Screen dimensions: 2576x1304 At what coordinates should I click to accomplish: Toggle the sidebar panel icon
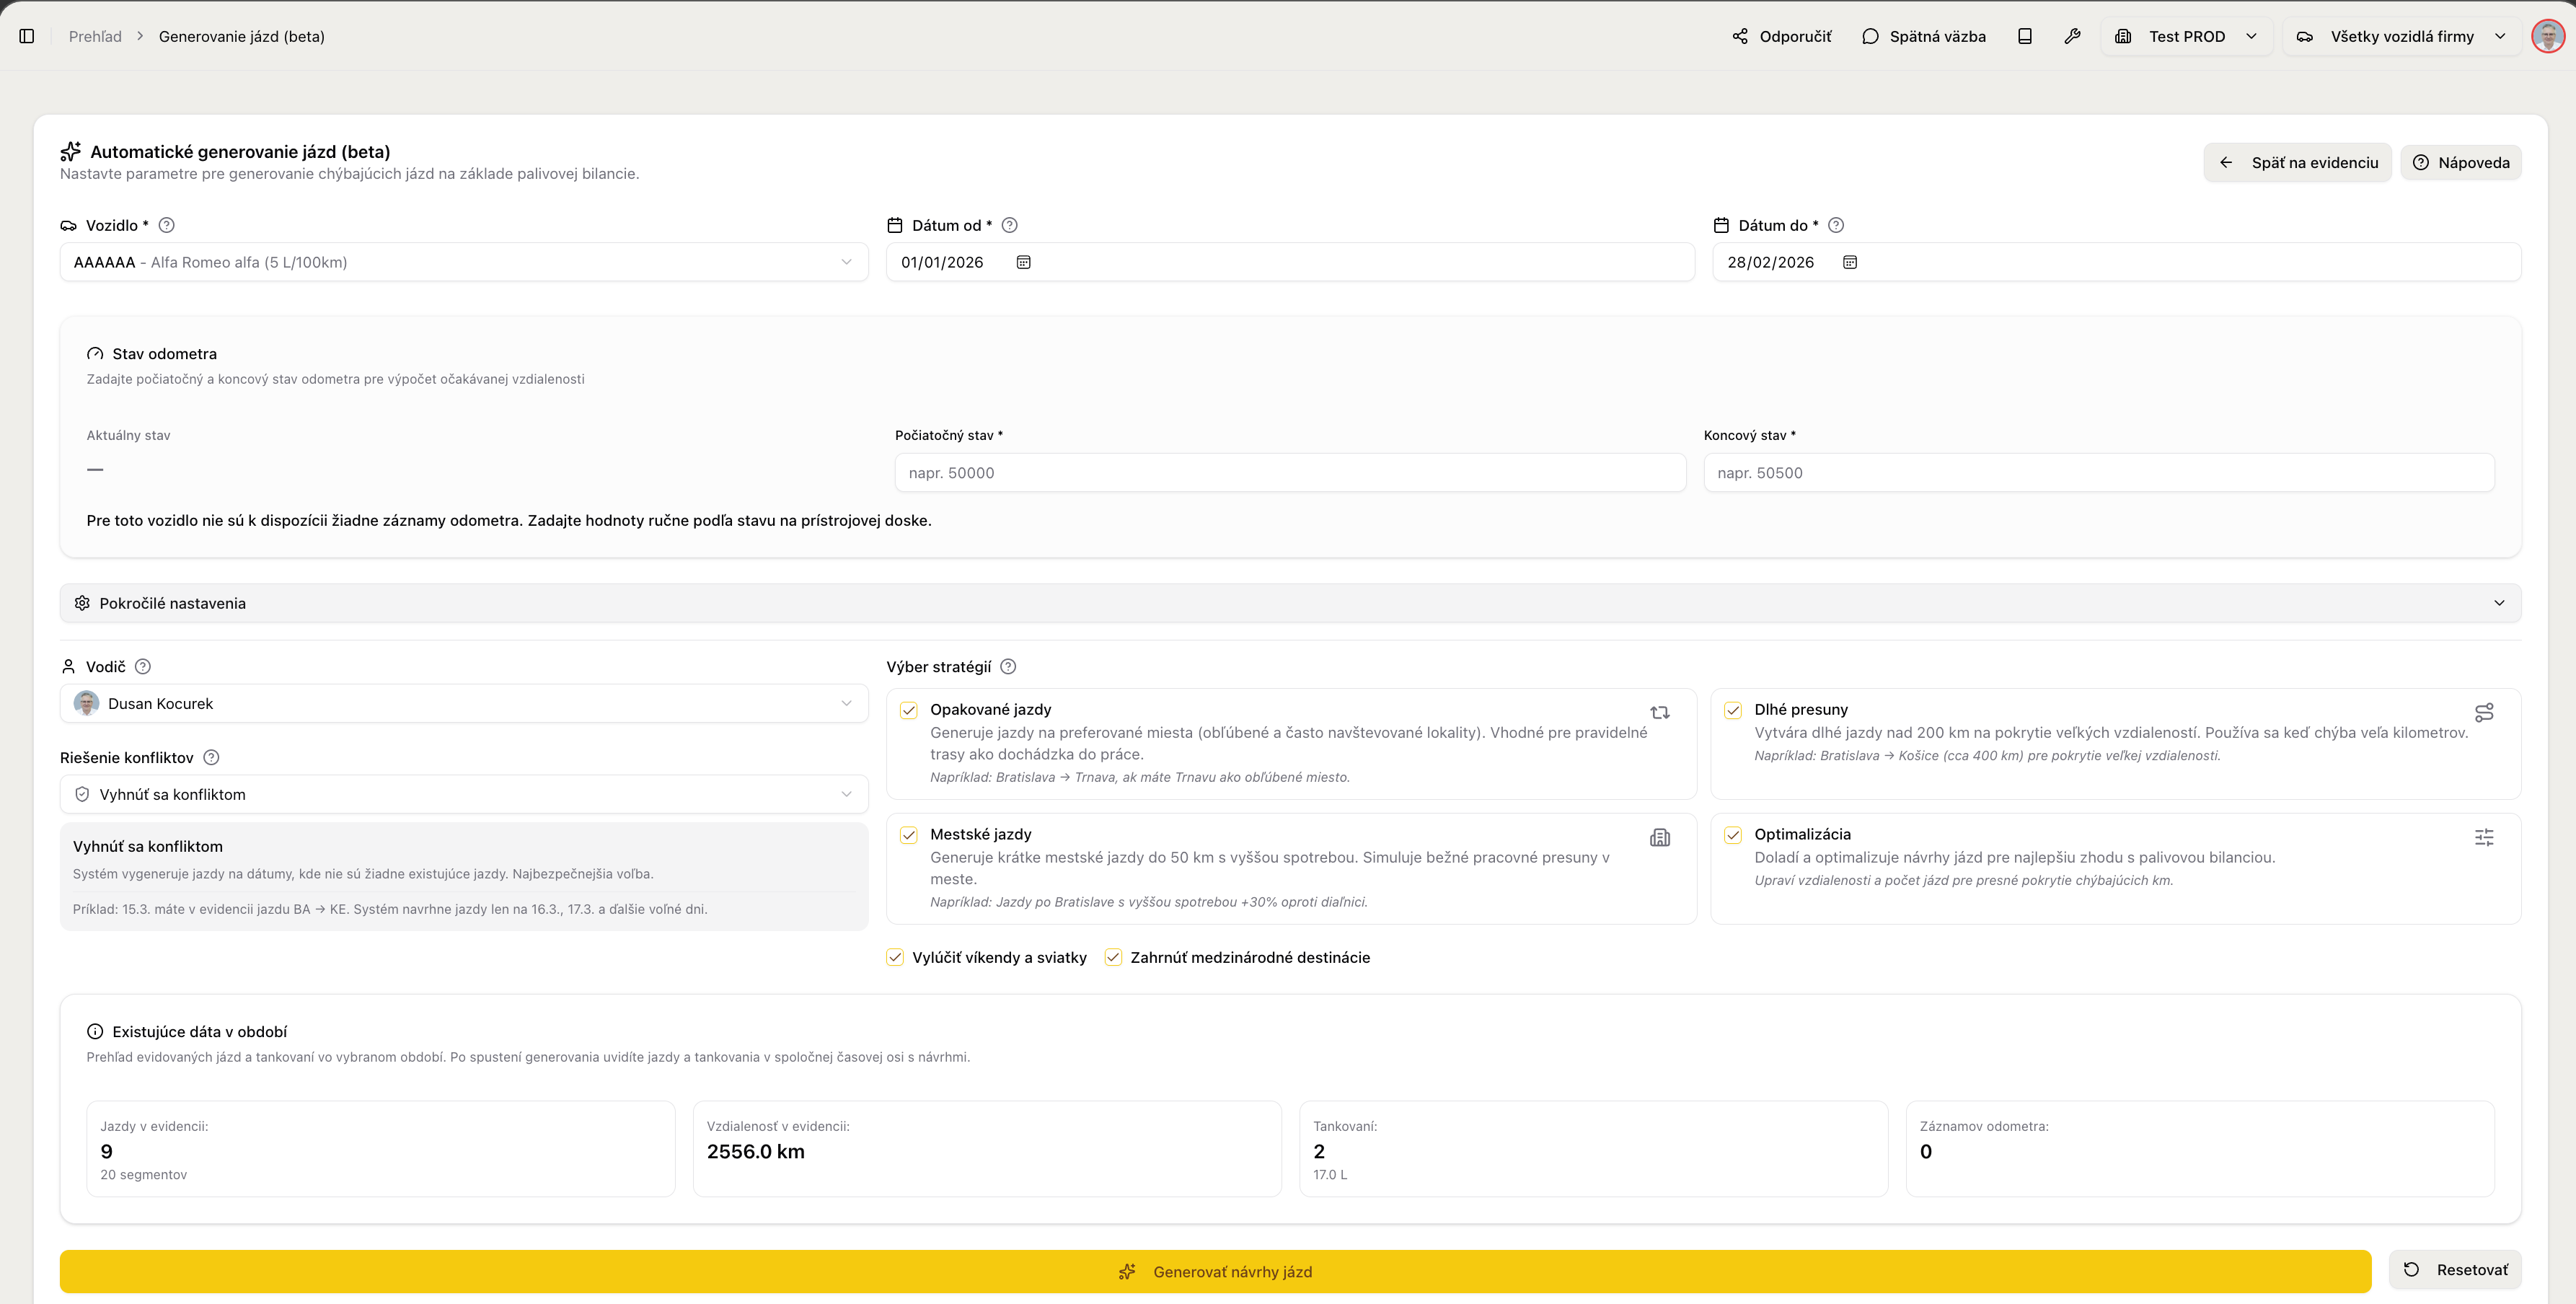(x=27, y=36)
